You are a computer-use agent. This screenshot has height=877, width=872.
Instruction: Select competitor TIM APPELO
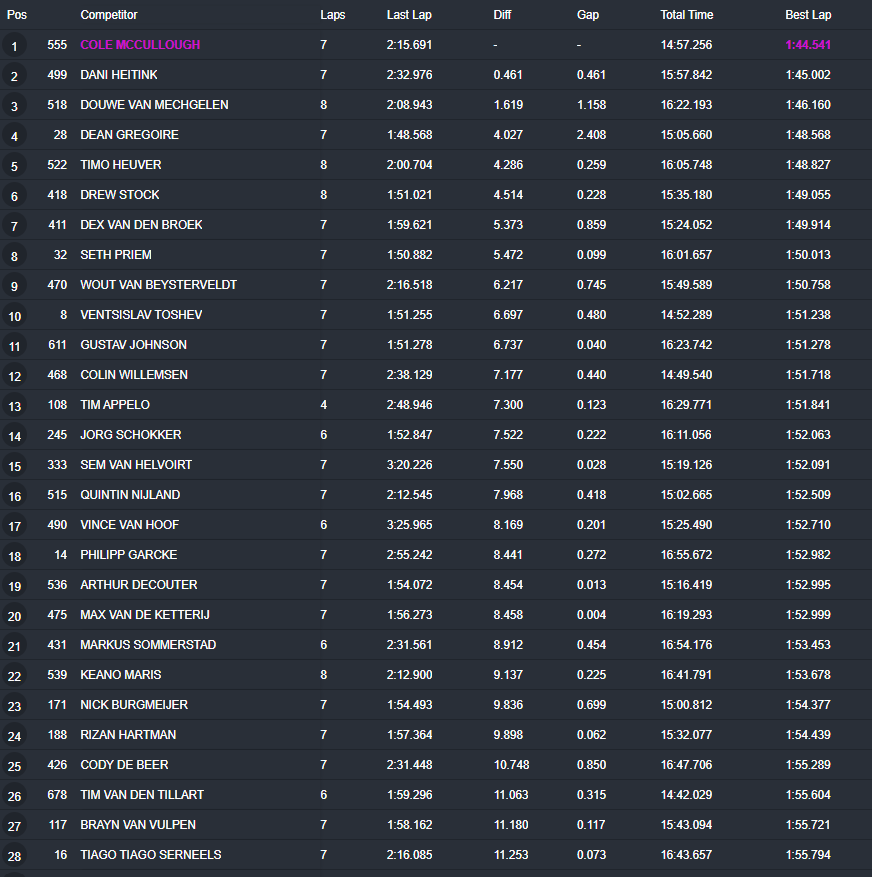115,405
